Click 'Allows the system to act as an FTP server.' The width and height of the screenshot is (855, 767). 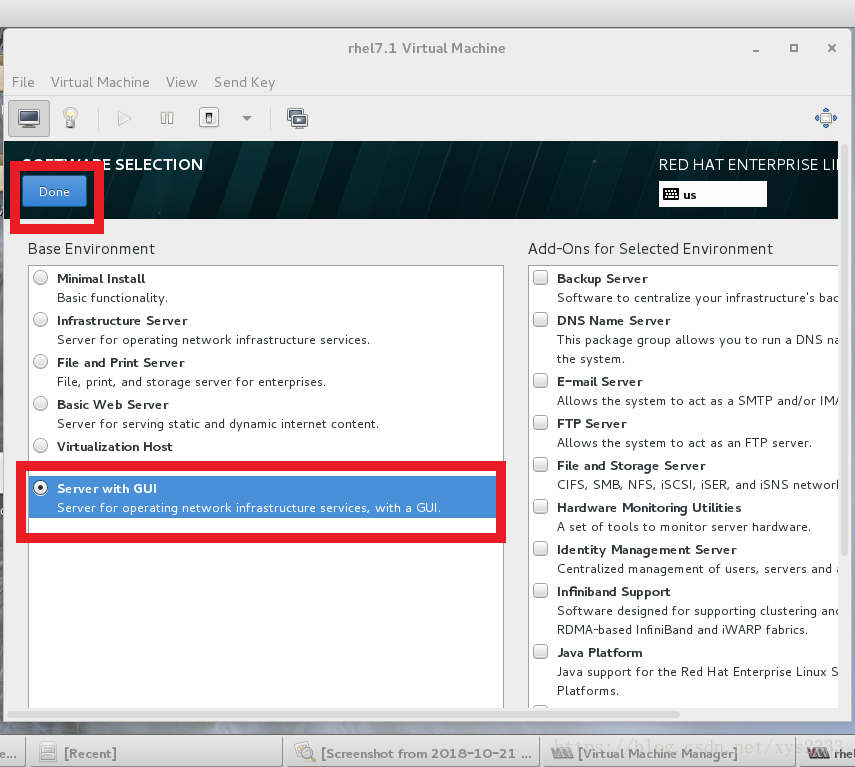coord(684,443)
